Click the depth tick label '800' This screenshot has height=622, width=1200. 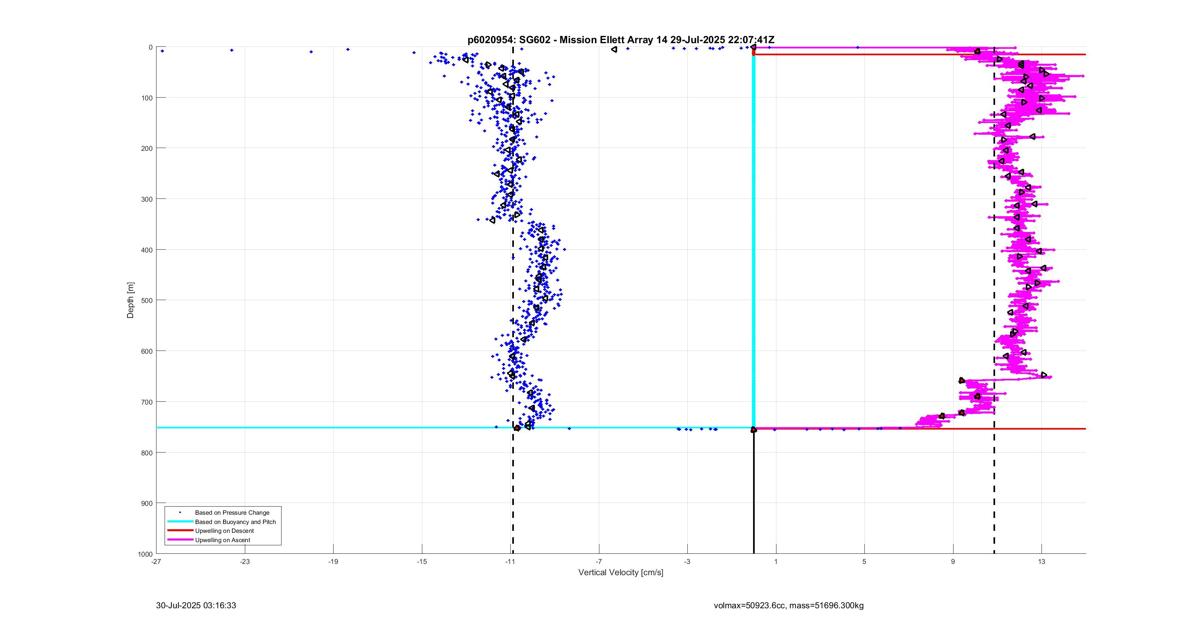(x=145, y=452)
